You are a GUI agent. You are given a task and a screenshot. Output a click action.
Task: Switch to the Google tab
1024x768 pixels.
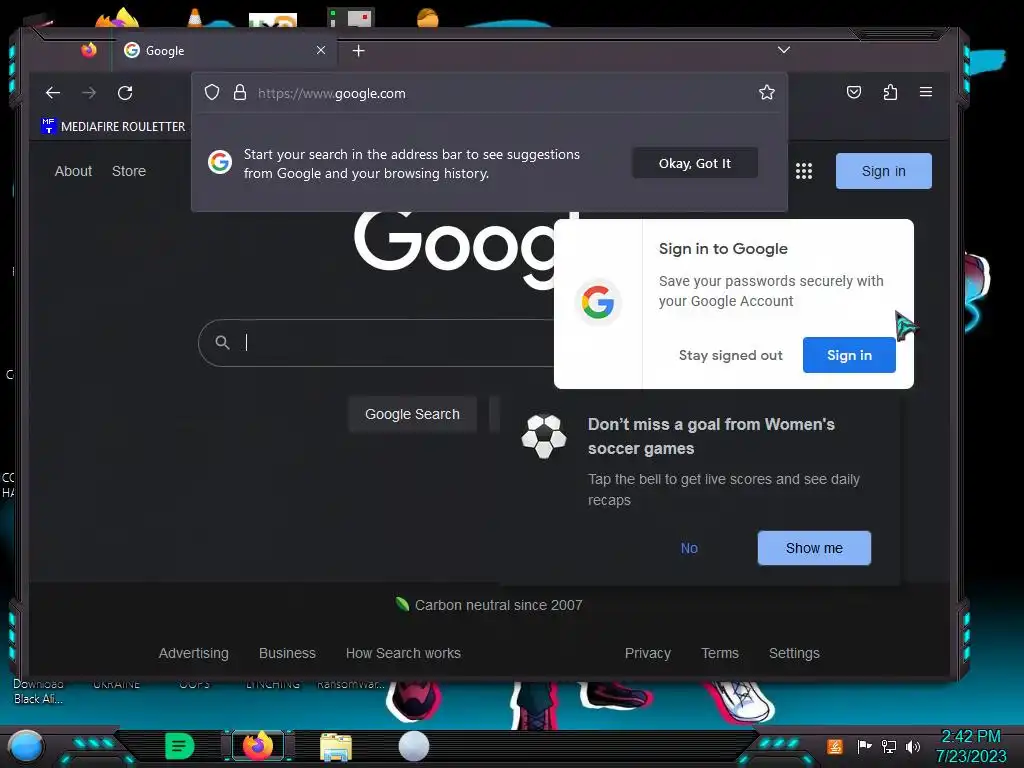point(223,50)
